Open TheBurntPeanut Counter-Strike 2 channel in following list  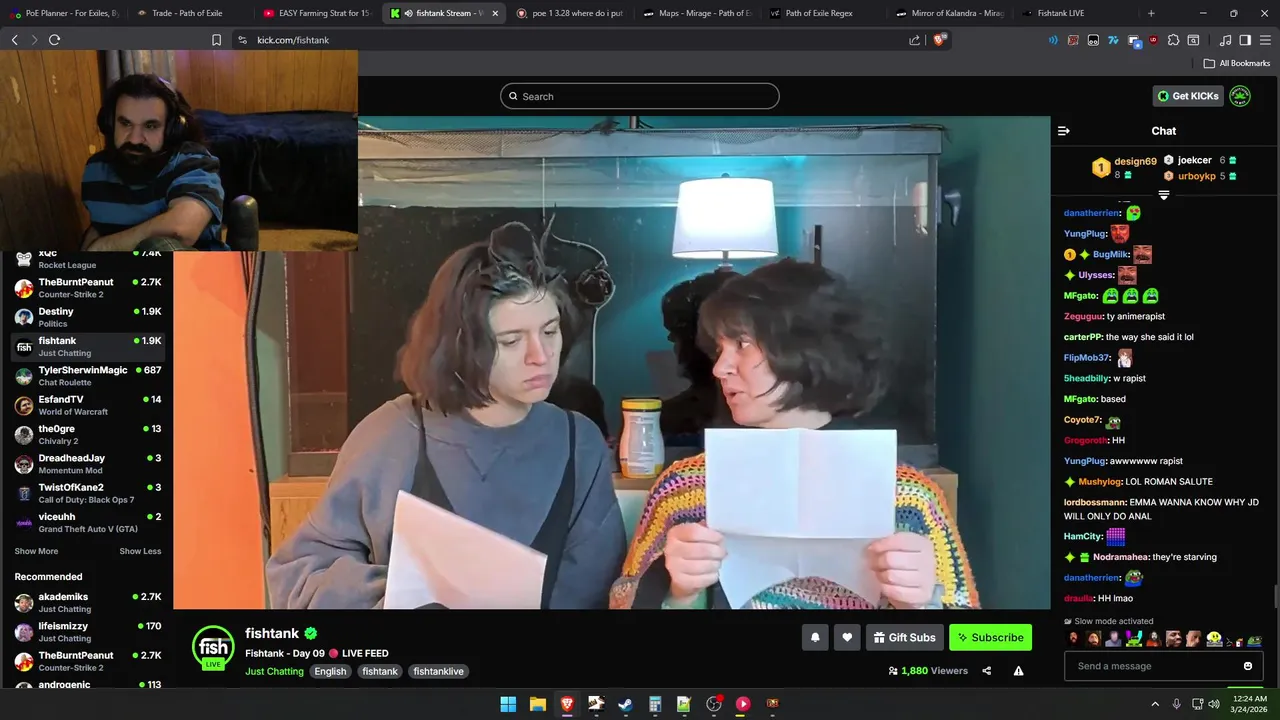pyautogui.click(x=88, y=288)
